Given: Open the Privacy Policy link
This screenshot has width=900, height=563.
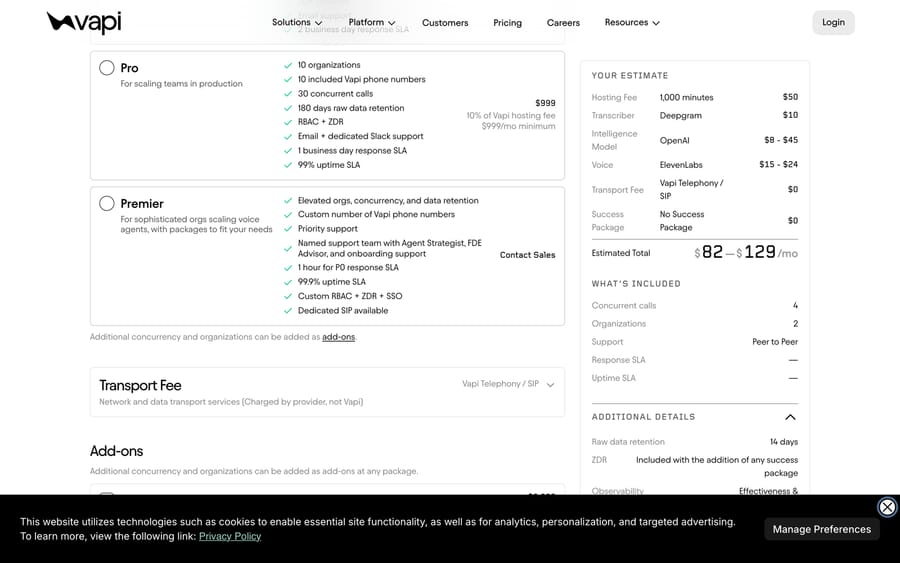Looking at the screenshot, I should tap(230, 536).
